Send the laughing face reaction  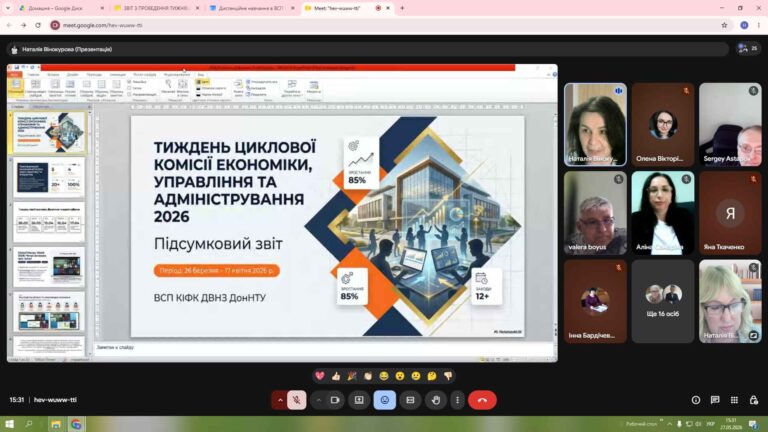pyautogui.click(x=384, y=376)
